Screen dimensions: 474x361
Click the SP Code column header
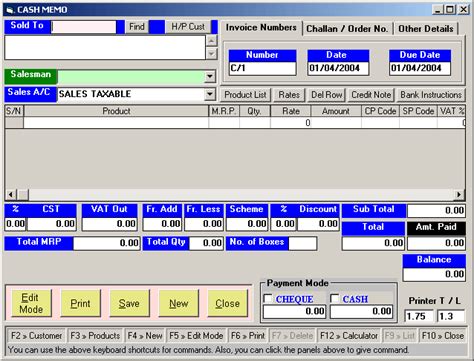pos(418,111)
